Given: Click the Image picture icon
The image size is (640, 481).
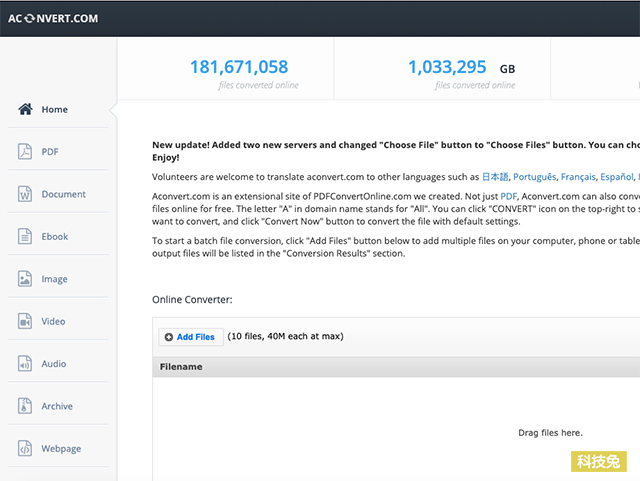Looking at the screenshot, I should [x=25, y=279].
